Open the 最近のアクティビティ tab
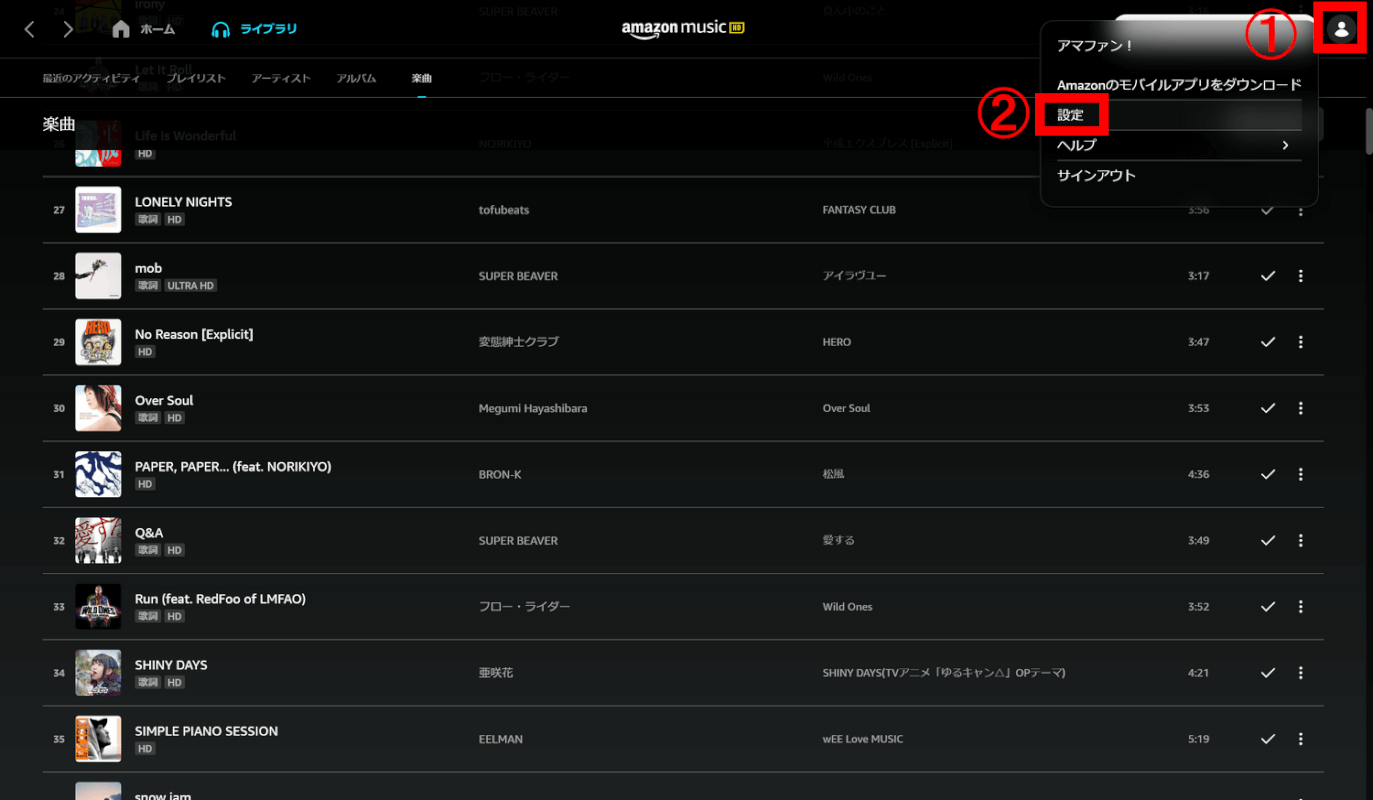This screenshot has width=1373, height=800. pyautogui.click(x=91, y=78)
